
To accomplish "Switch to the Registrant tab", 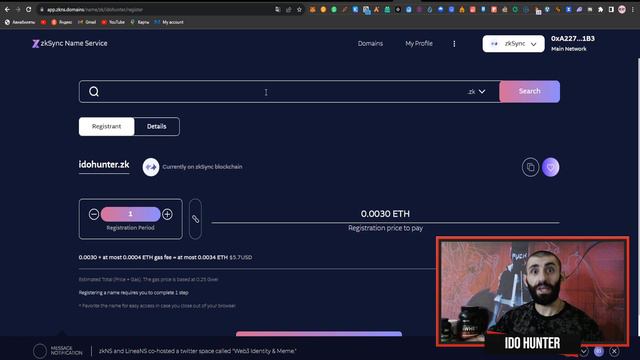I will pos(107,127).
